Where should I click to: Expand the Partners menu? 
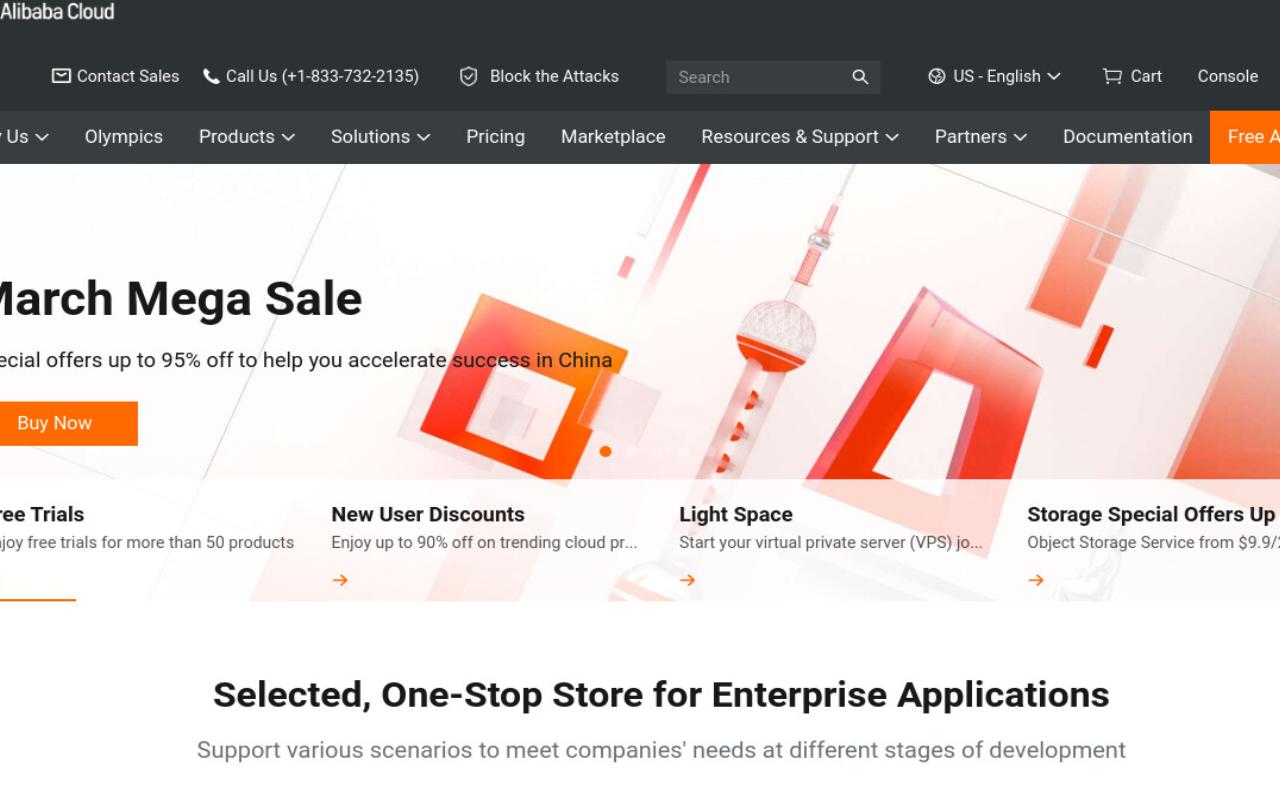click(x=980, y=137)
